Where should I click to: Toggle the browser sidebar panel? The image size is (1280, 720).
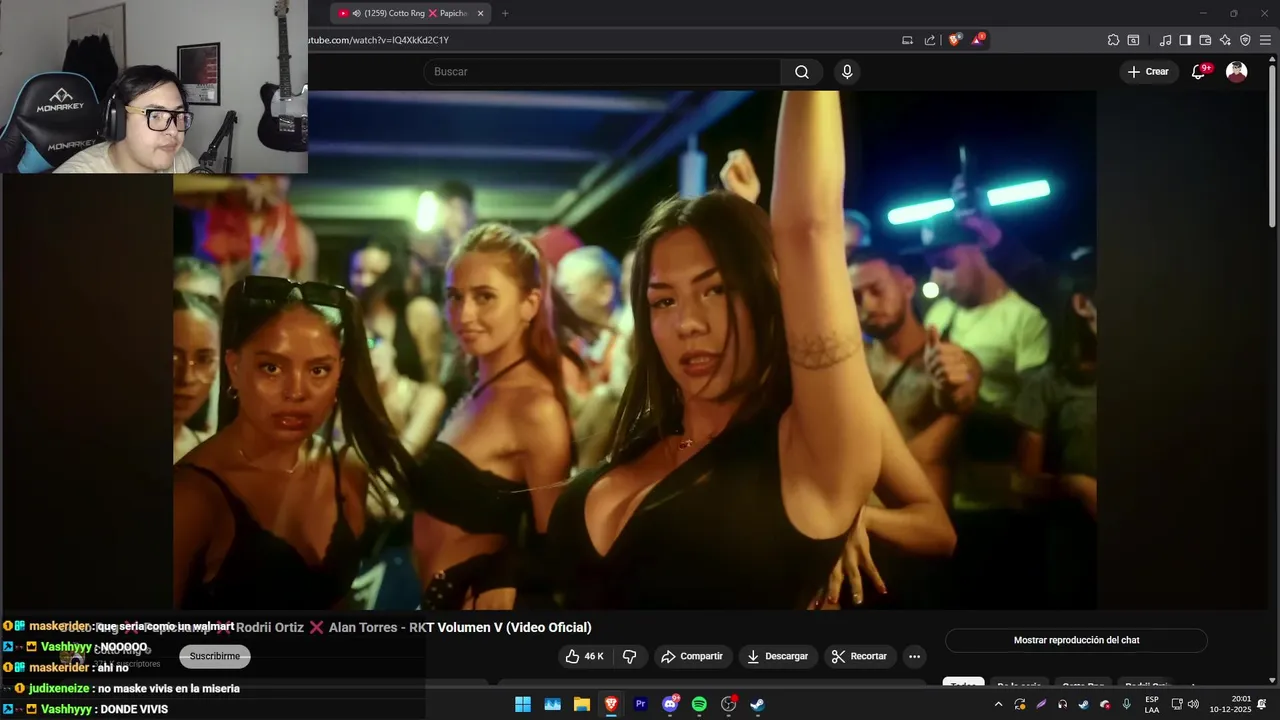[x=1185, y=40]
